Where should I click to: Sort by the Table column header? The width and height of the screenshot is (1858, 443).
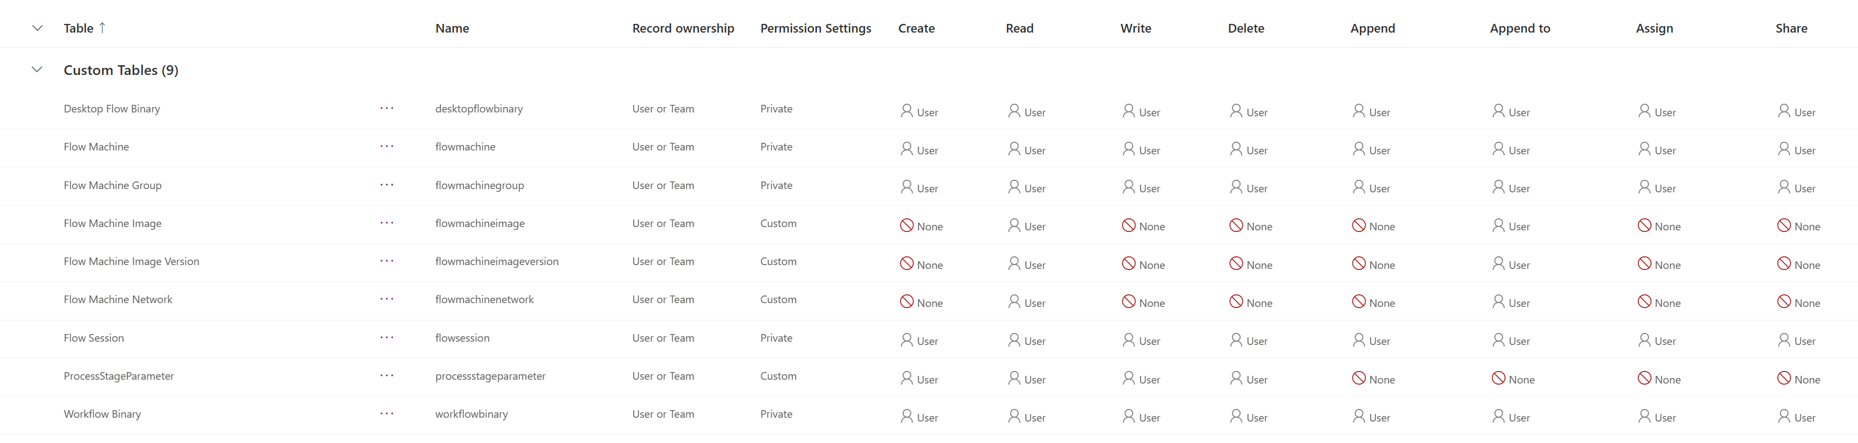pyautogui.click(x=79, y=28)
